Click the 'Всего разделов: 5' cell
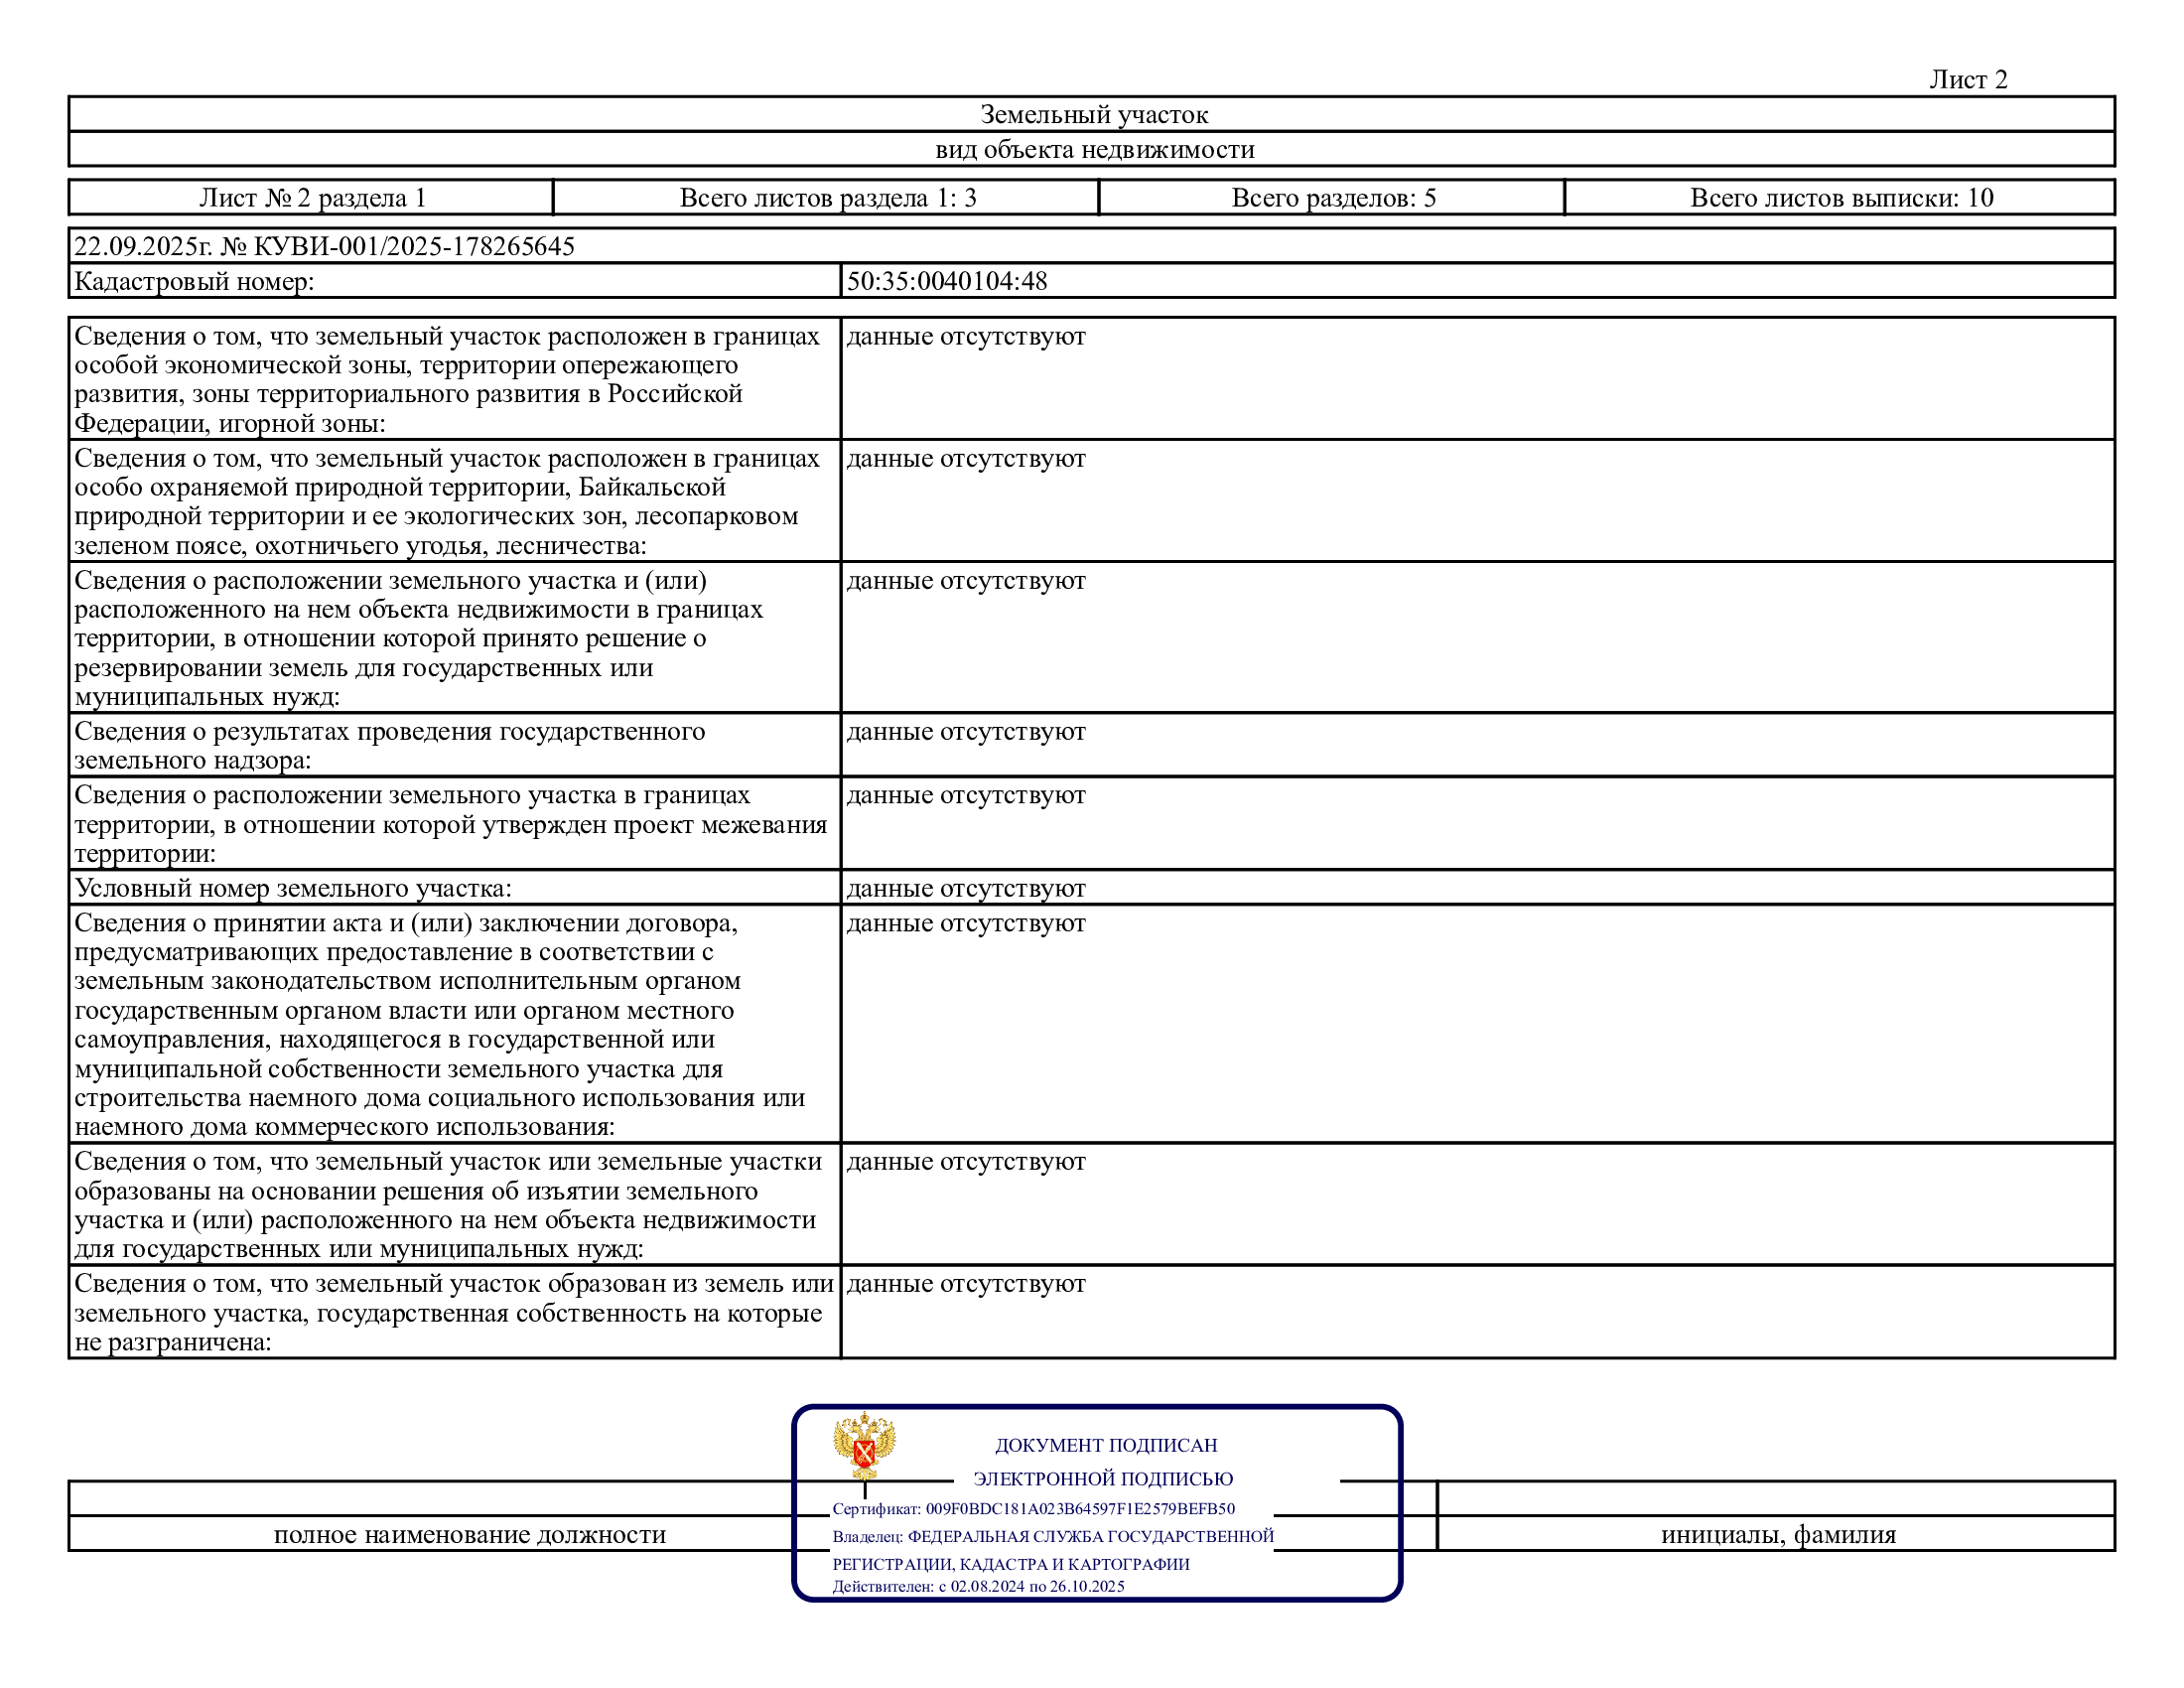Viewport: 2184px width, 1688px height. coord(1333,198)
